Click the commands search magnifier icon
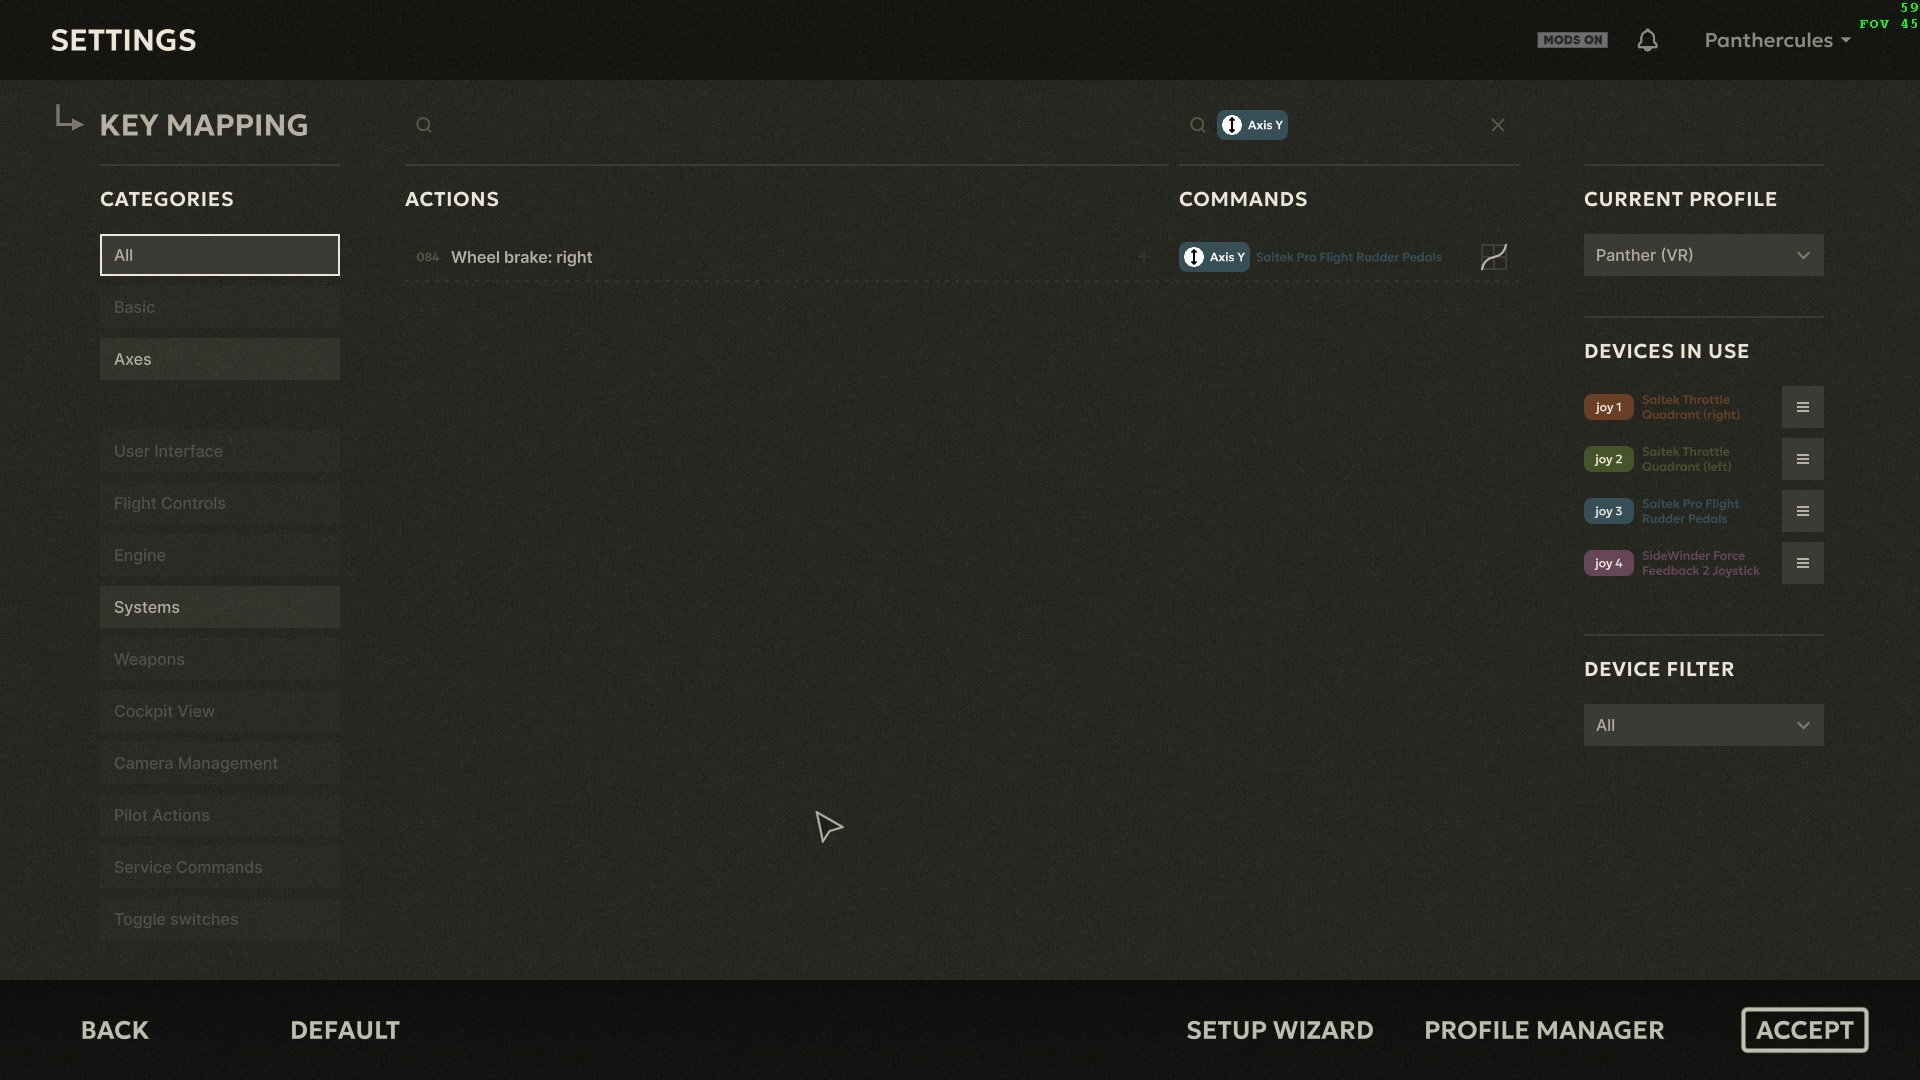 click(x=1197, y=125)
